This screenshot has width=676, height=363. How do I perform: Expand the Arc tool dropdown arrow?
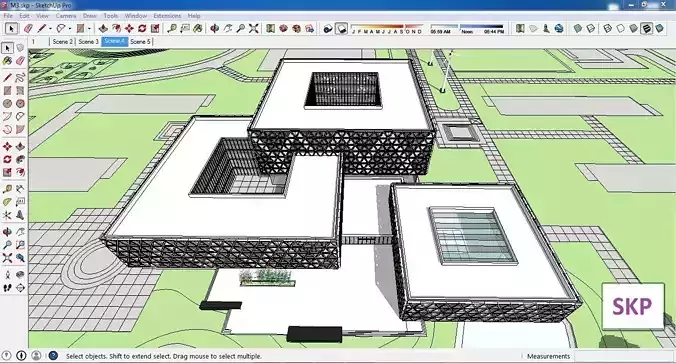point(70,29)
